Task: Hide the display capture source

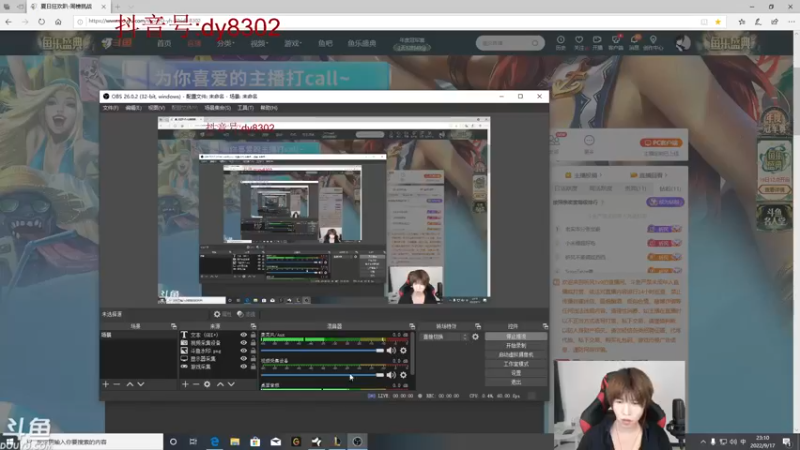Action: [x=243, y=359]
